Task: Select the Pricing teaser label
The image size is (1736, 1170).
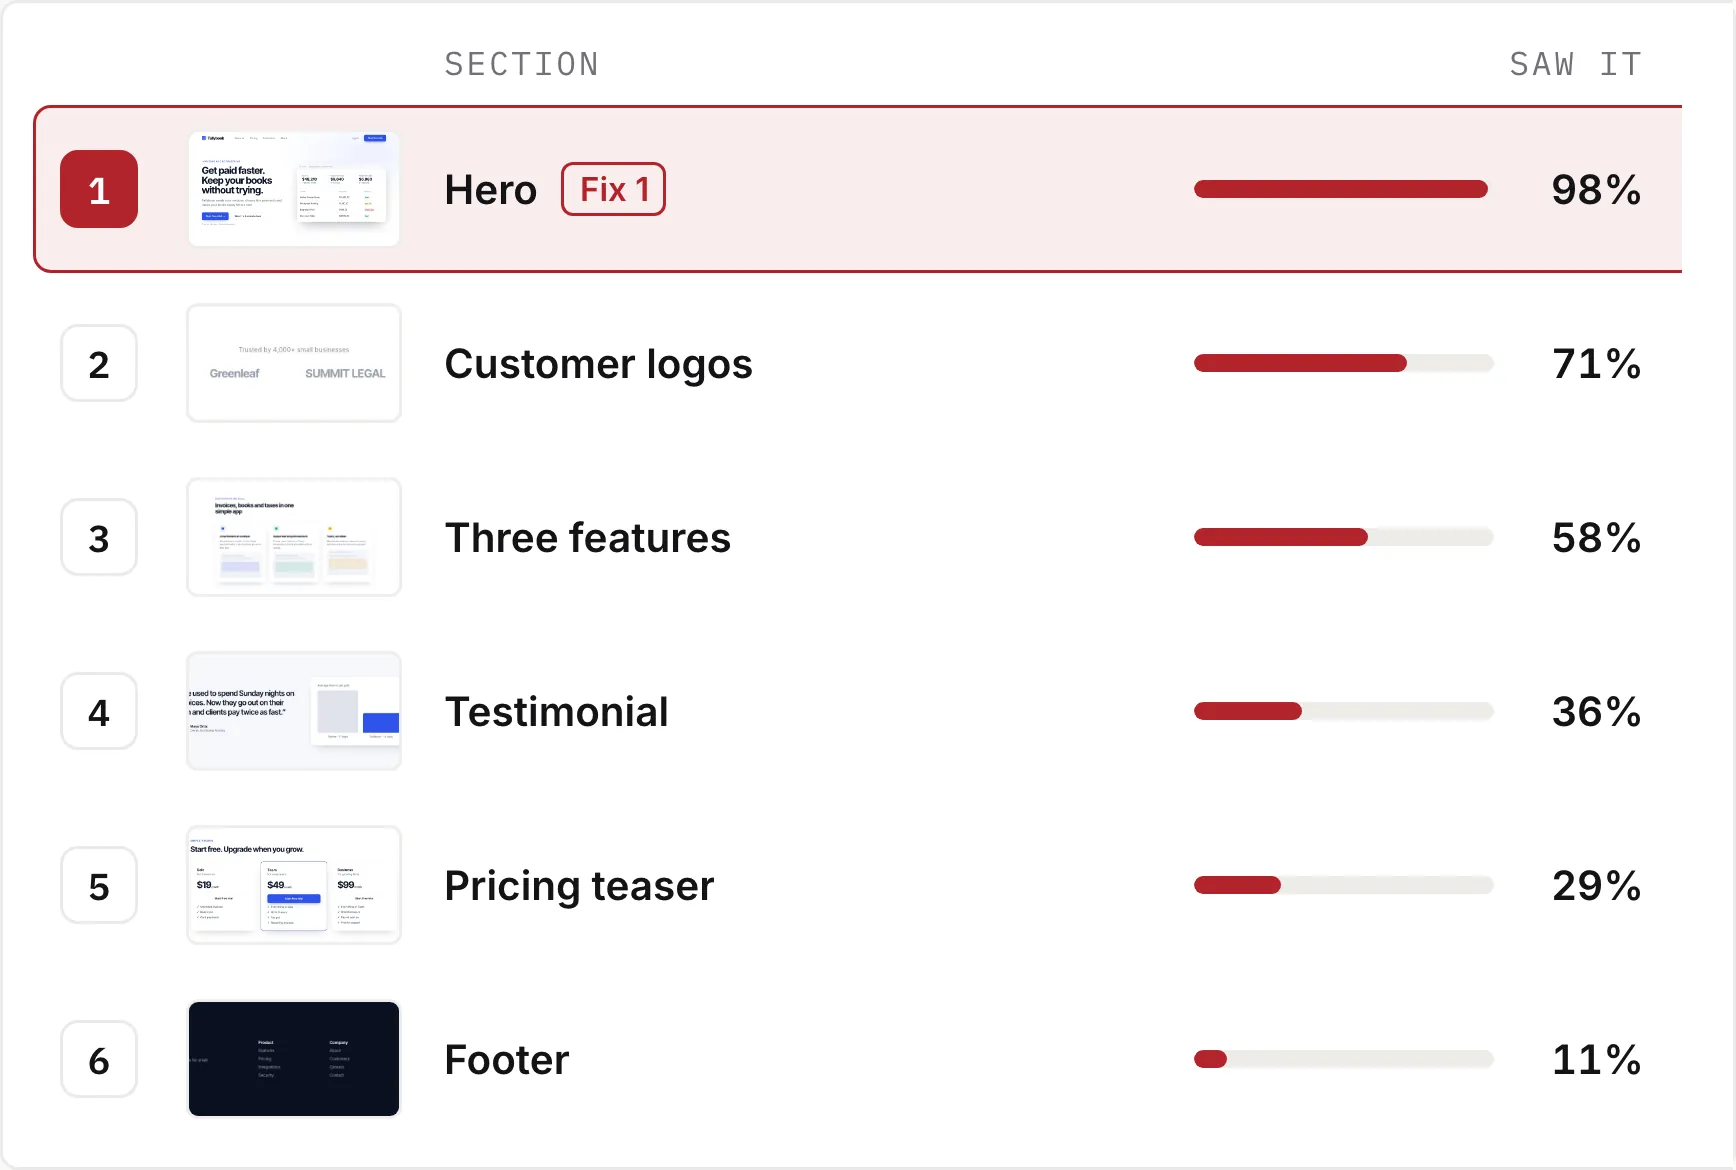Action: tap(580, 886)
